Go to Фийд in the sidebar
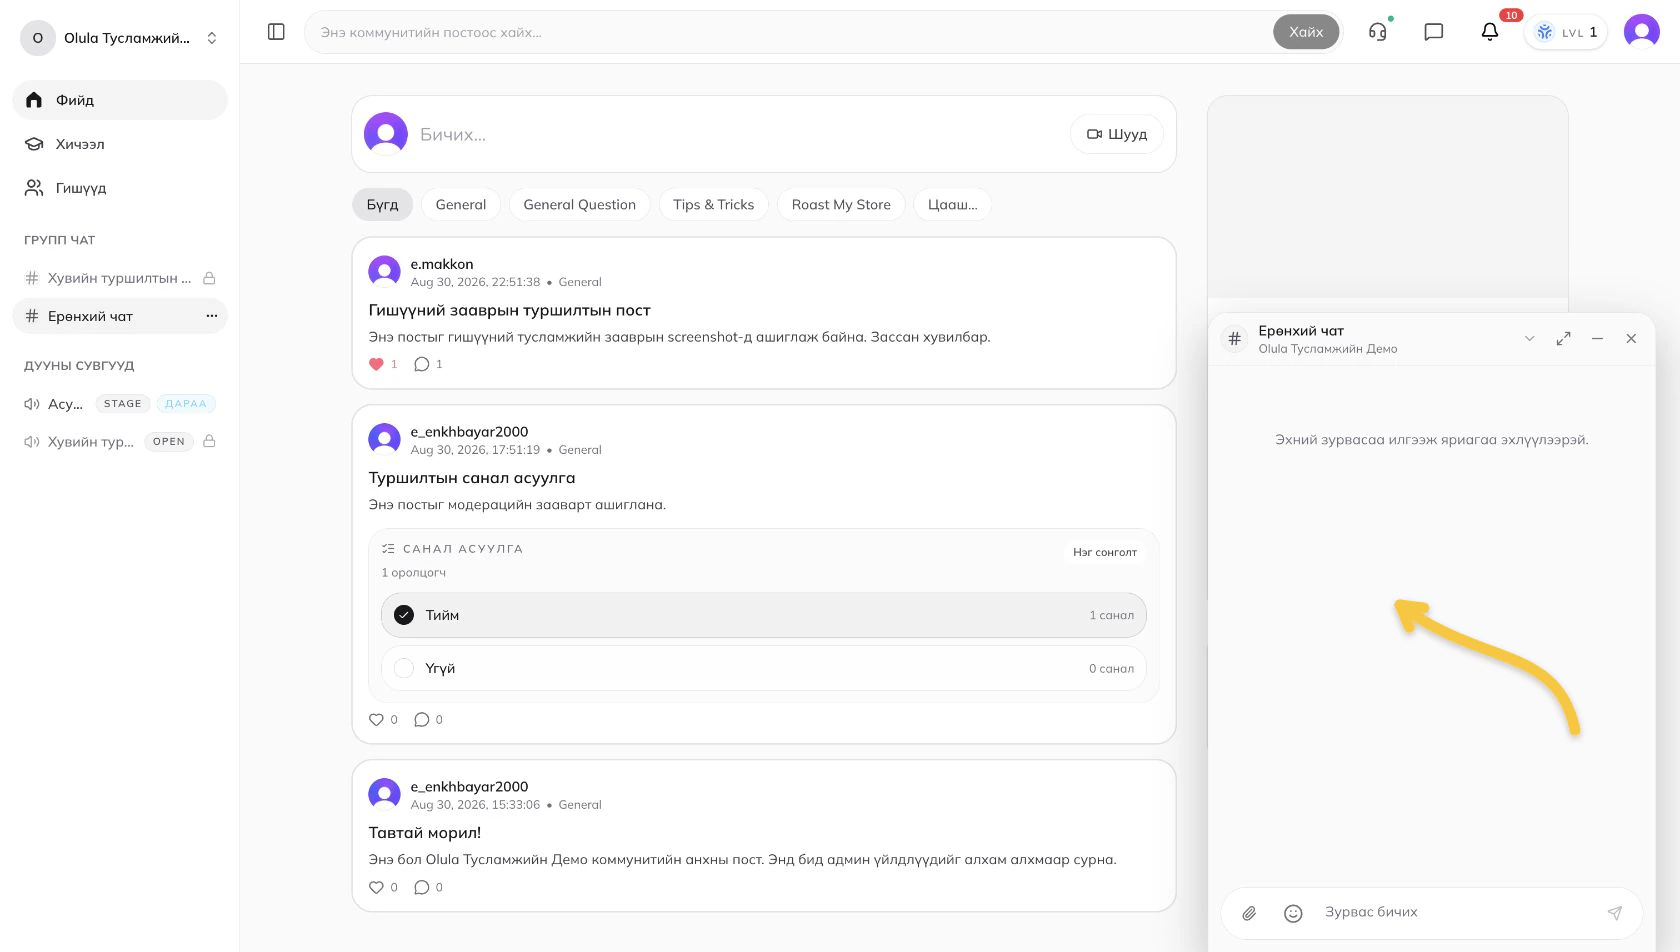 (x=120, y=100)
